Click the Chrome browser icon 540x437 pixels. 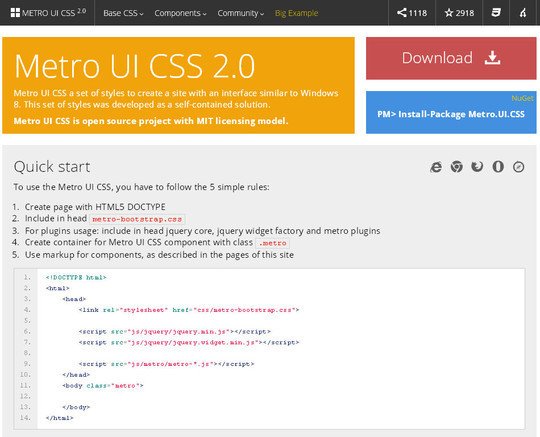tap(457, 167)
